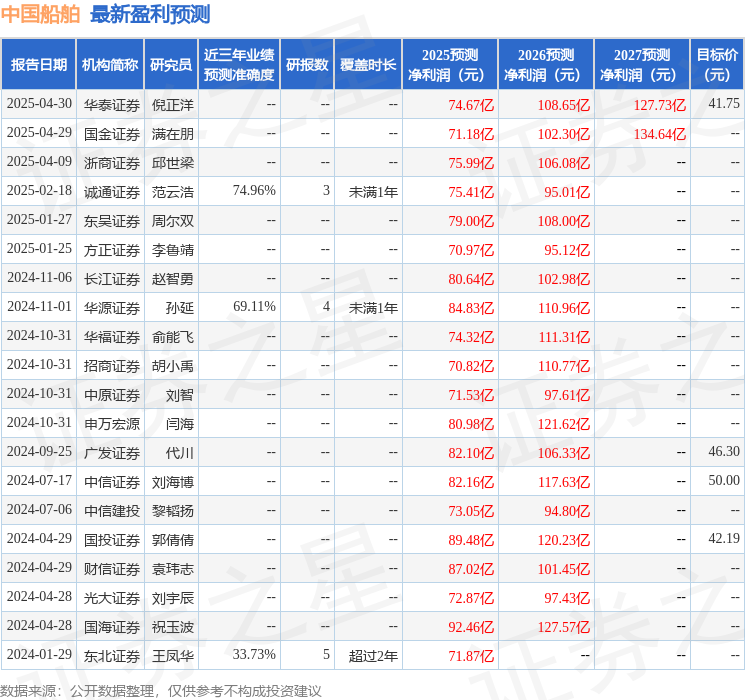Image resolution: width=745 pixels, height=700 pixels.
Task: Click target price 41.75
Action: [x=724, y=104]
